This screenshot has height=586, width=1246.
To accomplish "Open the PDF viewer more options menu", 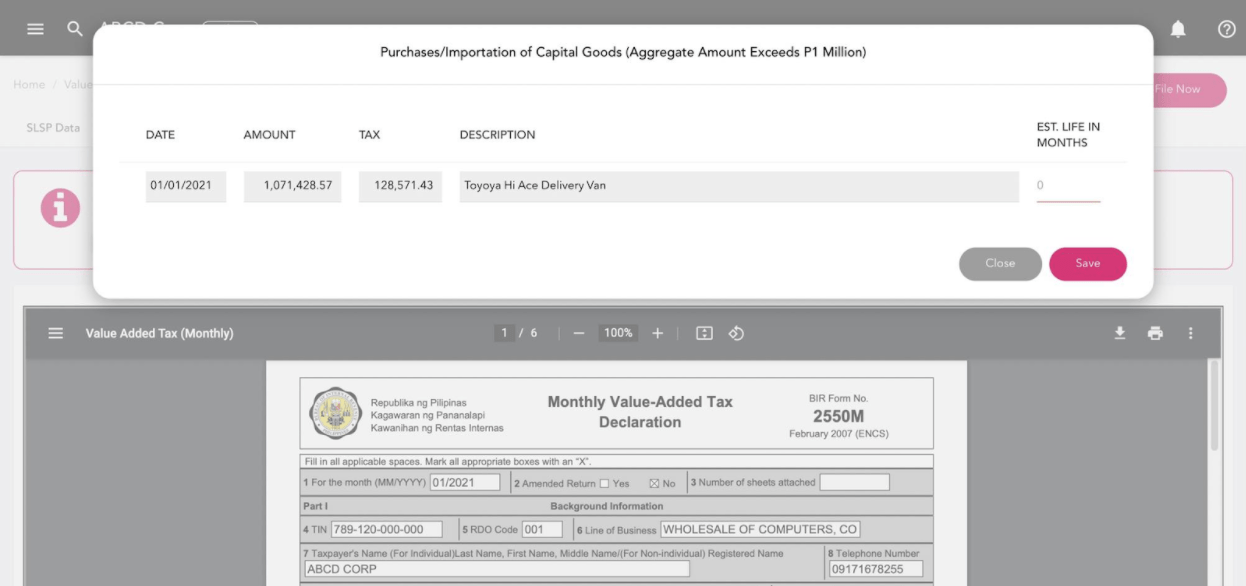I will point(1191,333).
